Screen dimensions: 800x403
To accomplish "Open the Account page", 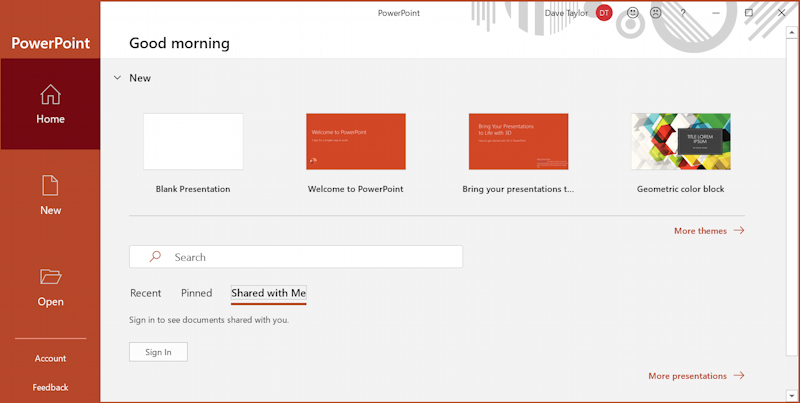I will pos(50,359).
